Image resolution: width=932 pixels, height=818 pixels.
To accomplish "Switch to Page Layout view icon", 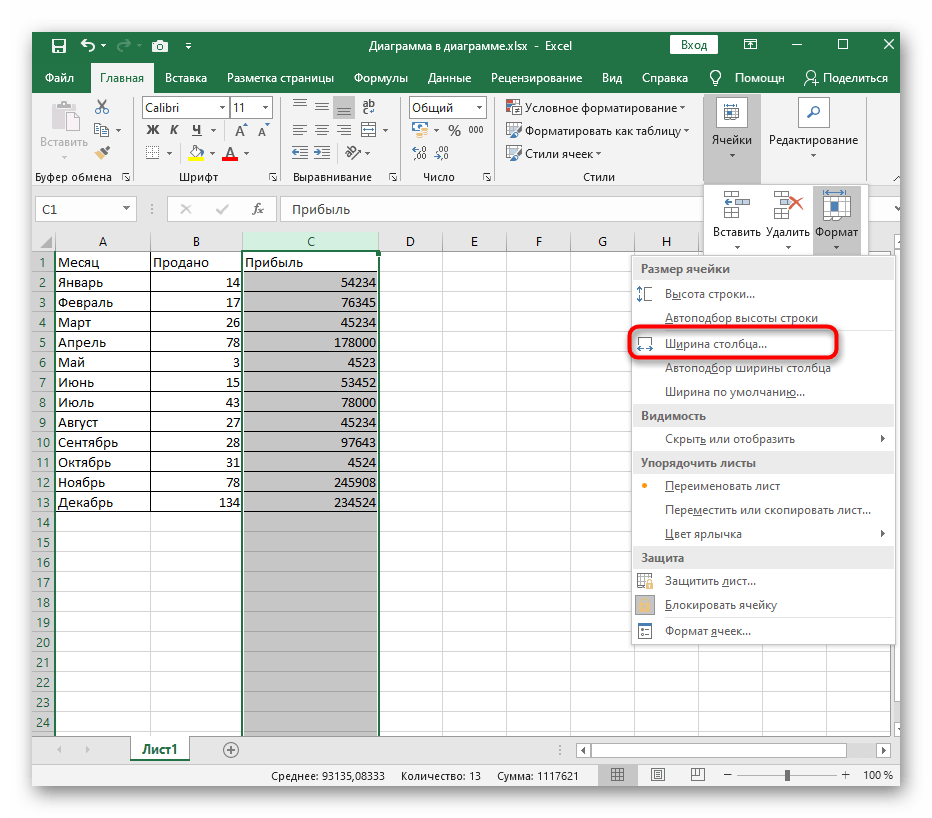I will point(657,775).
